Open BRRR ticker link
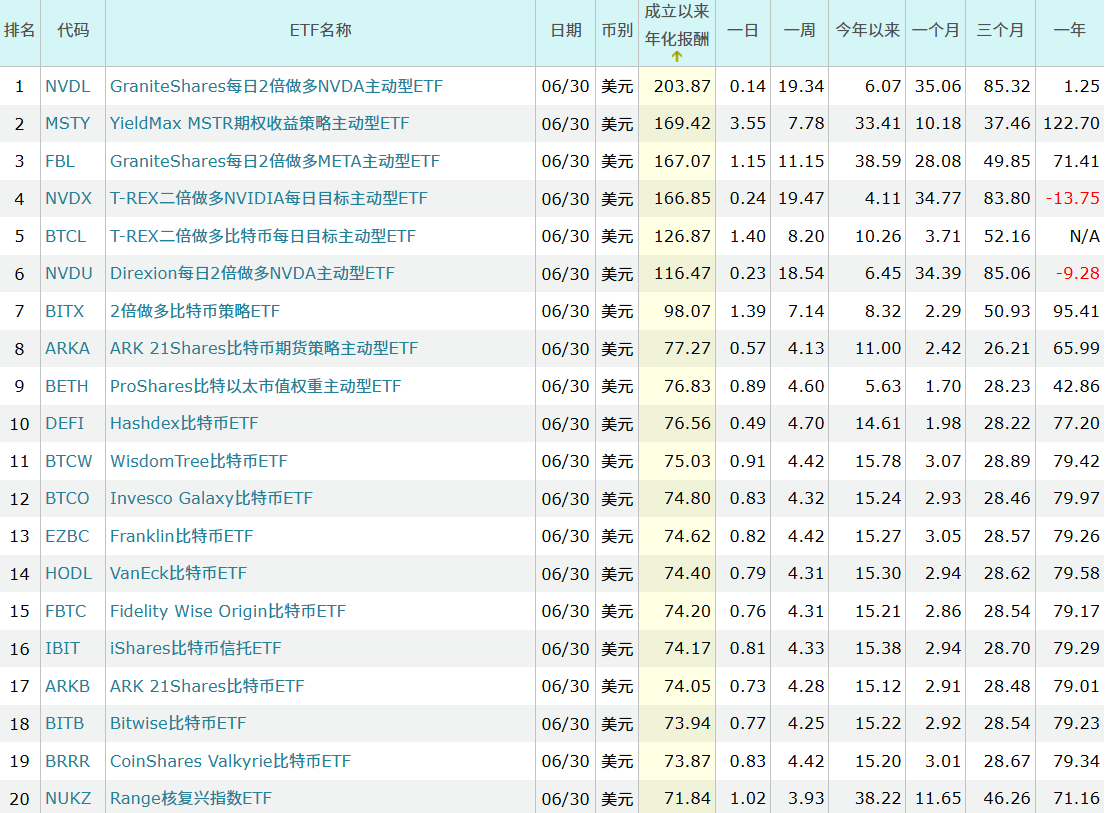 click(68, 762)
